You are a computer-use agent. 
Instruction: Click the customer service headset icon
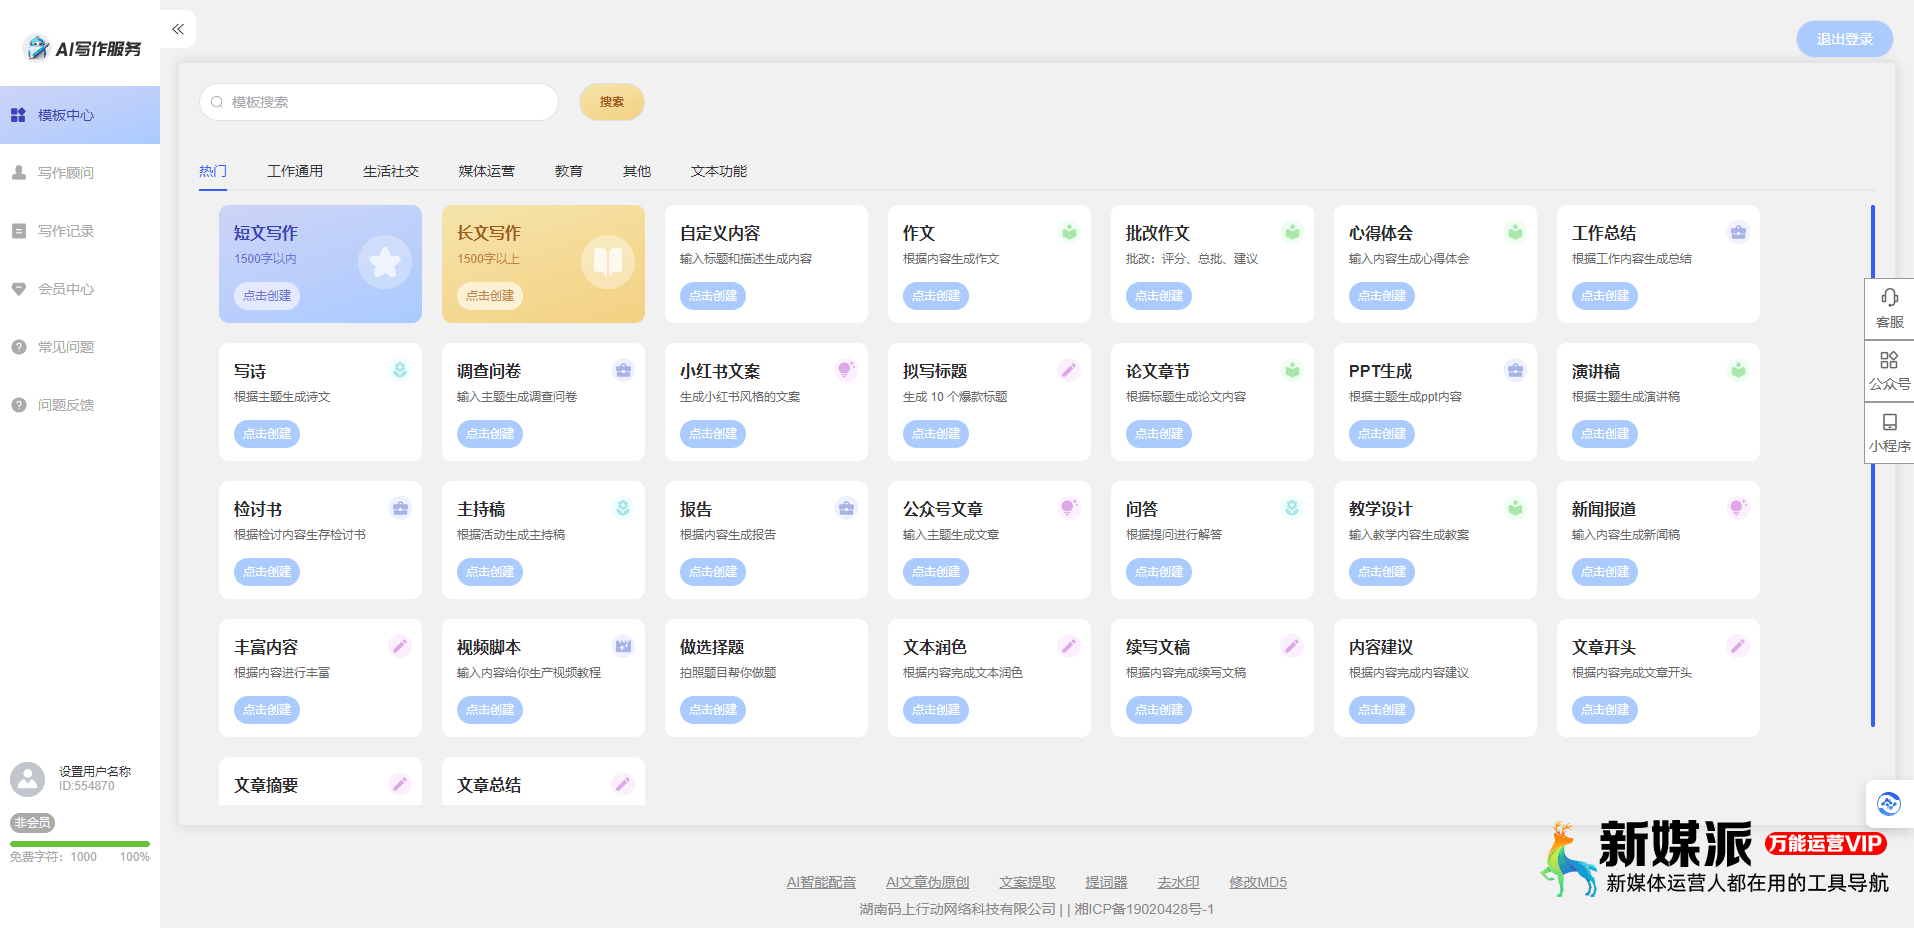click(1889, 298)
